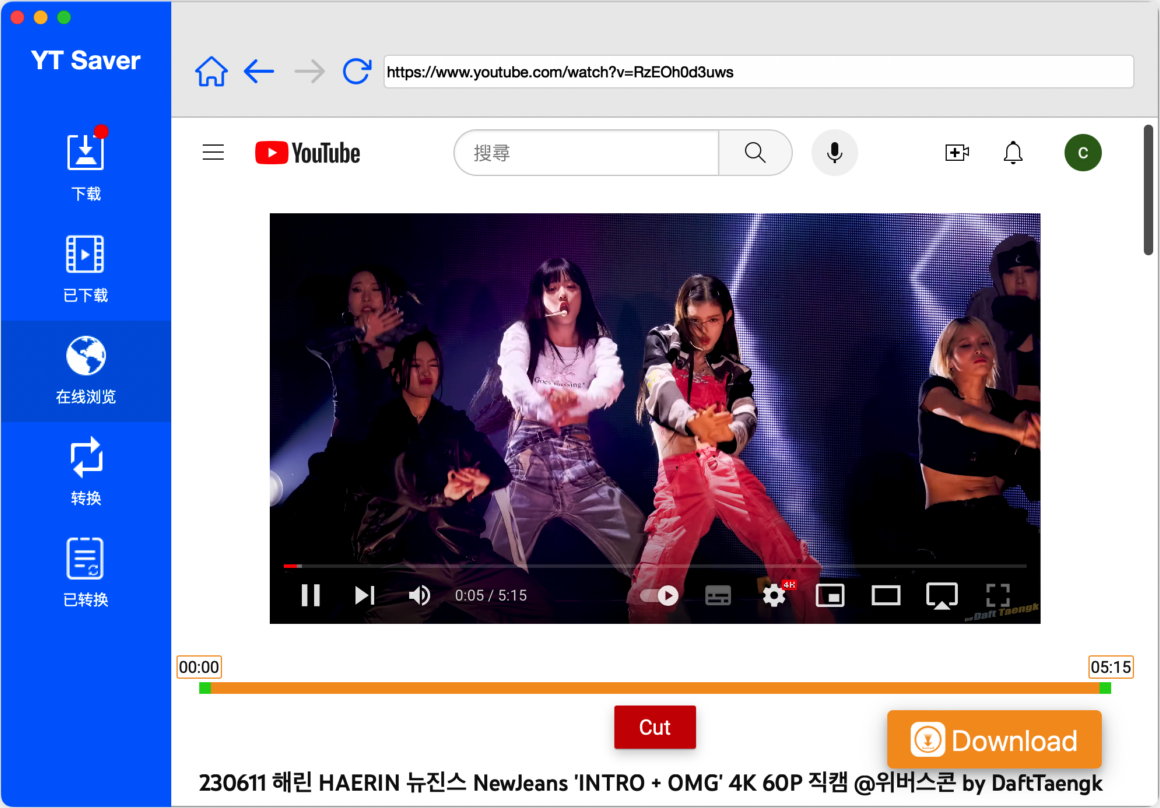Viewport: 1160px width, 808px height.
Task: Click the HAERIN video title text
Action: coord(650,783)
